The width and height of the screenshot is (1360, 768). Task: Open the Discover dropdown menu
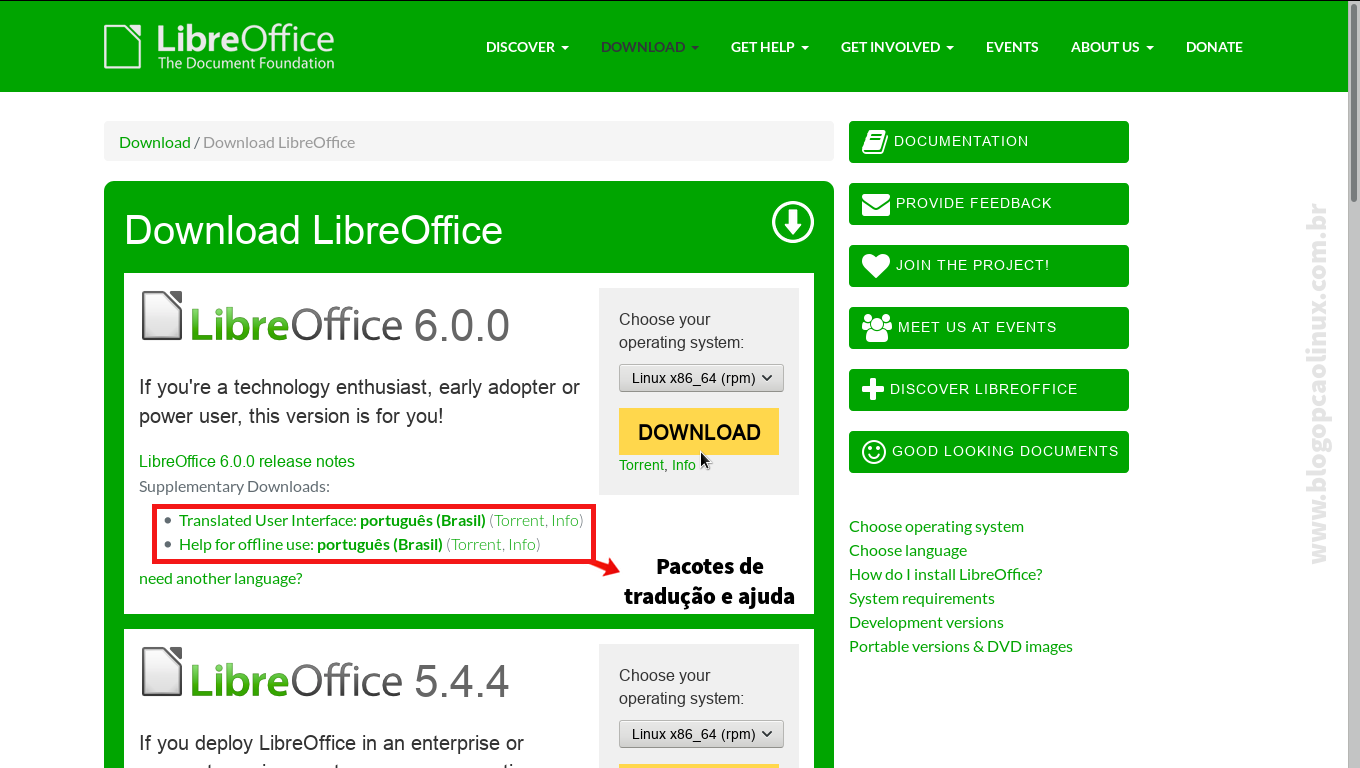pyautogui.click(x=527, y=47)
